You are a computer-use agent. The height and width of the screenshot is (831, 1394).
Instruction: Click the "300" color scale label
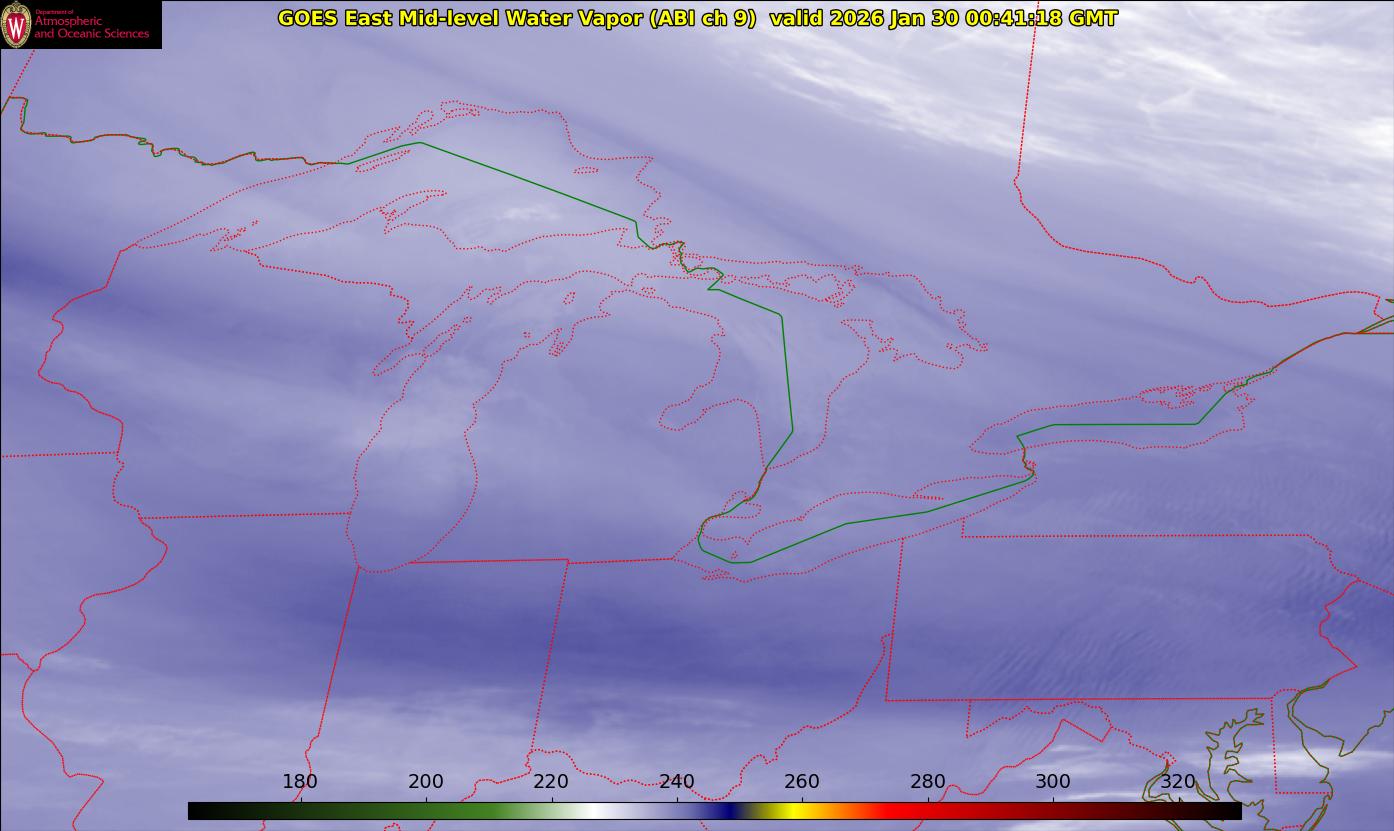[1053, 781]
